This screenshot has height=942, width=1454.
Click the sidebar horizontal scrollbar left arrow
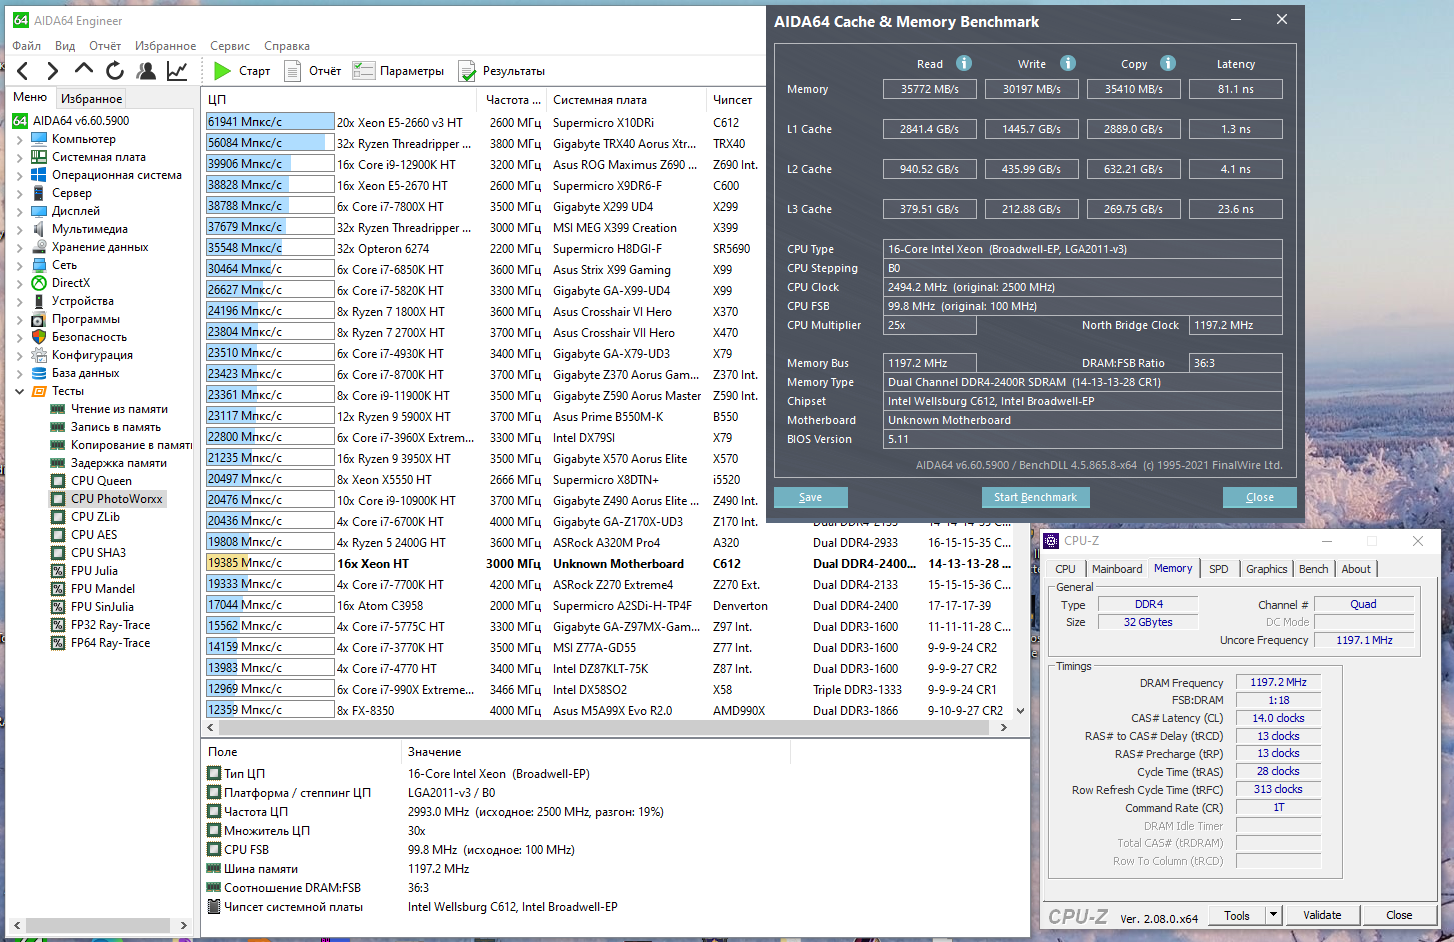click(16, 926)
